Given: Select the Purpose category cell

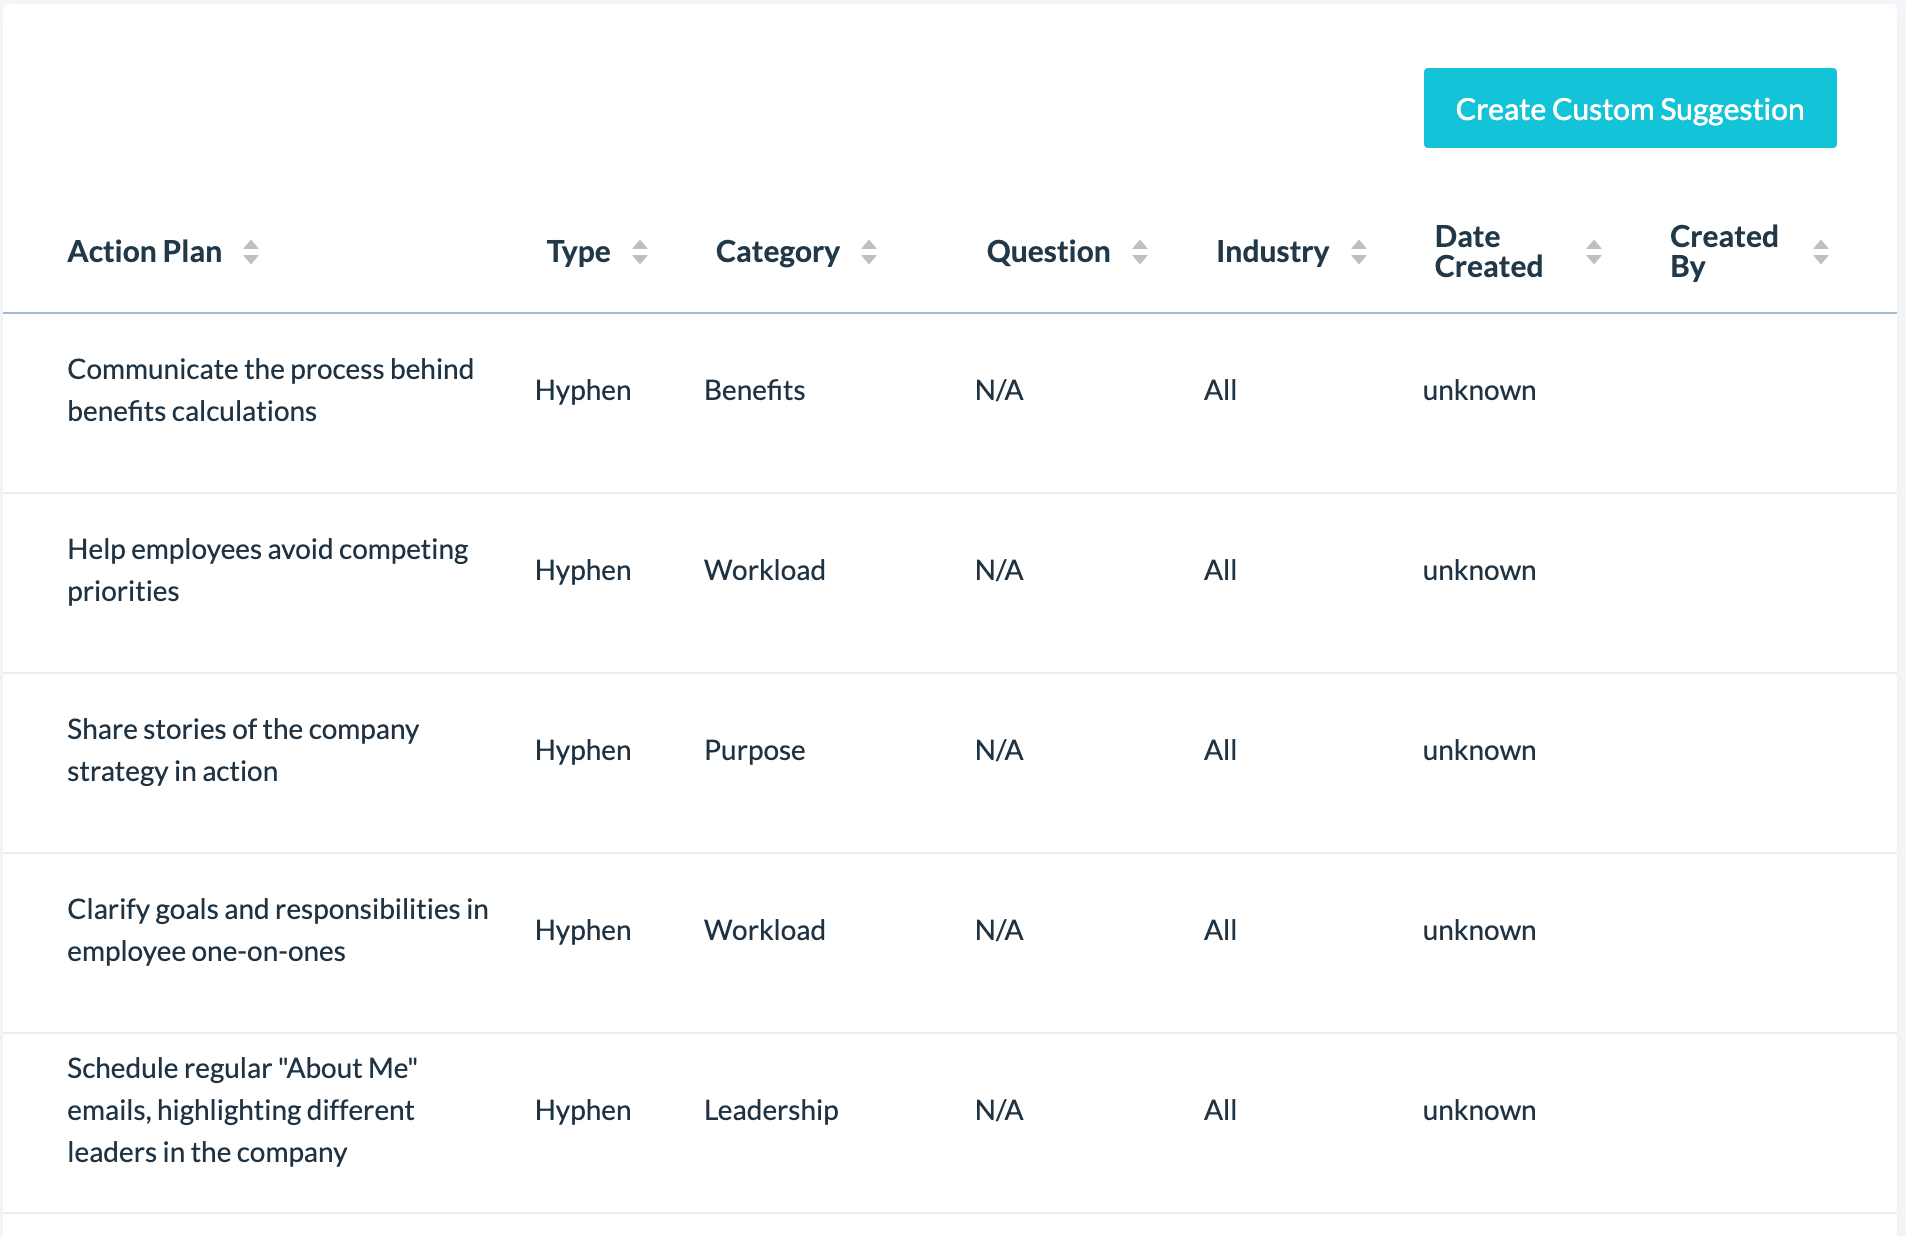Looking at the screenshot, I should [x=754, y=750].
